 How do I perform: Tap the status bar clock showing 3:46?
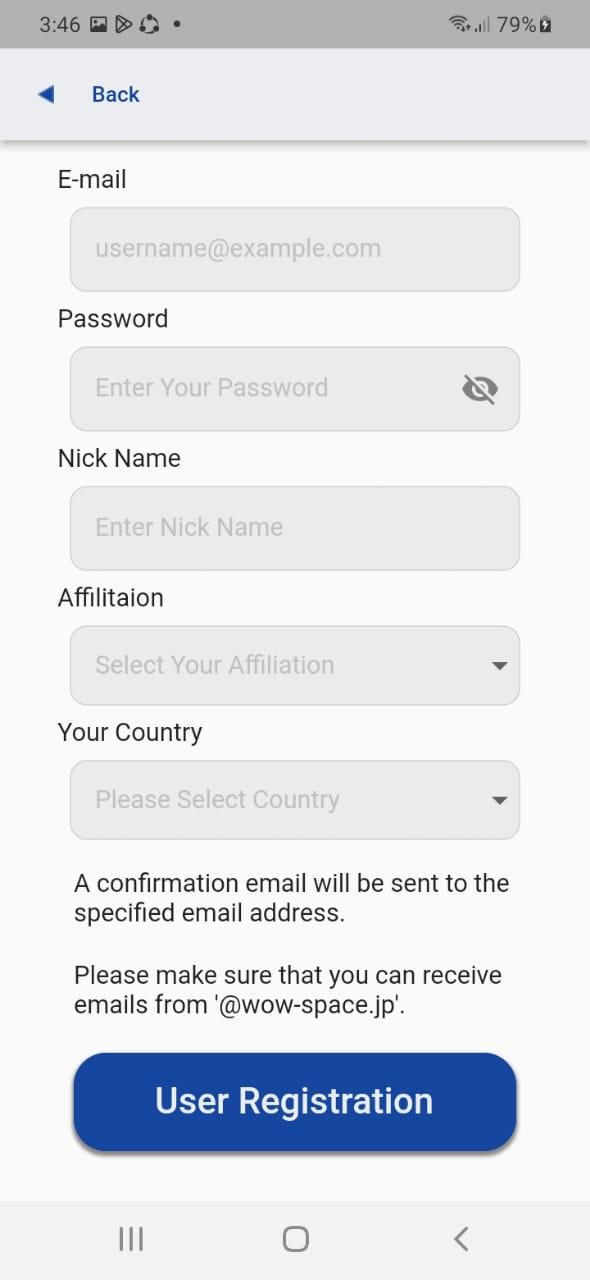tap(60, 25)
